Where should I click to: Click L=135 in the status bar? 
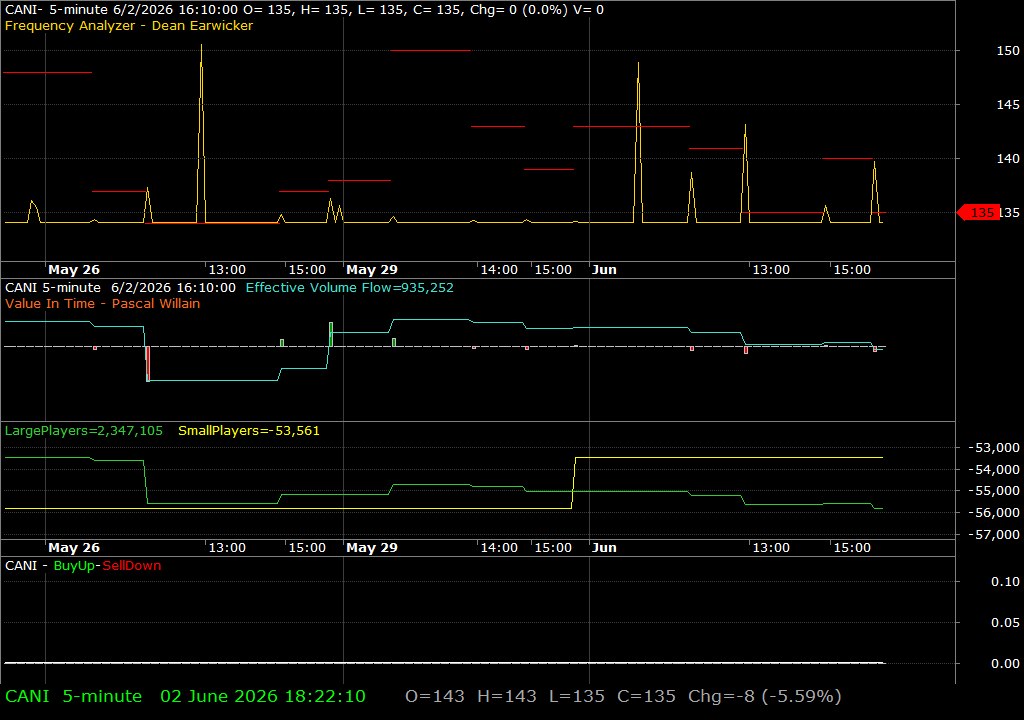[577, 696]
